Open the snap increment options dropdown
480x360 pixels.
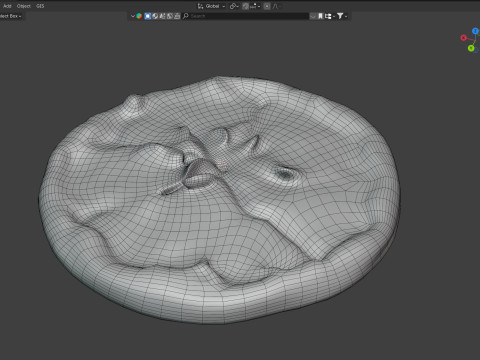255,6
